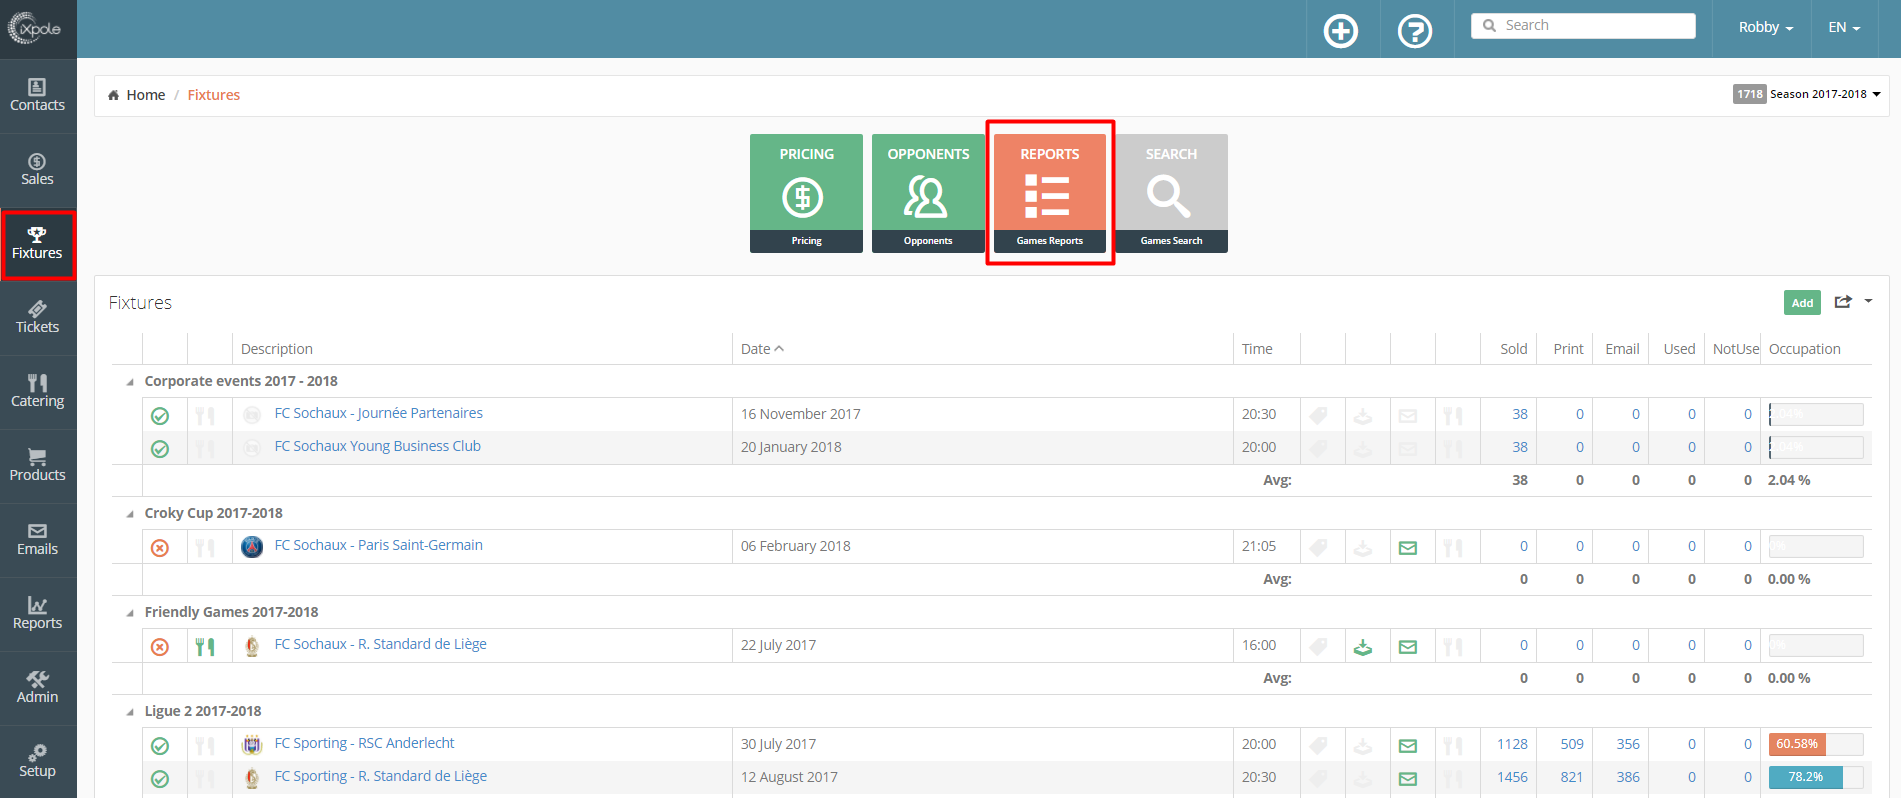Screen dimensions: 1901x798
Task: Open FC Sochaux - Journée Partenaires fixture
Action: [378, 413]
